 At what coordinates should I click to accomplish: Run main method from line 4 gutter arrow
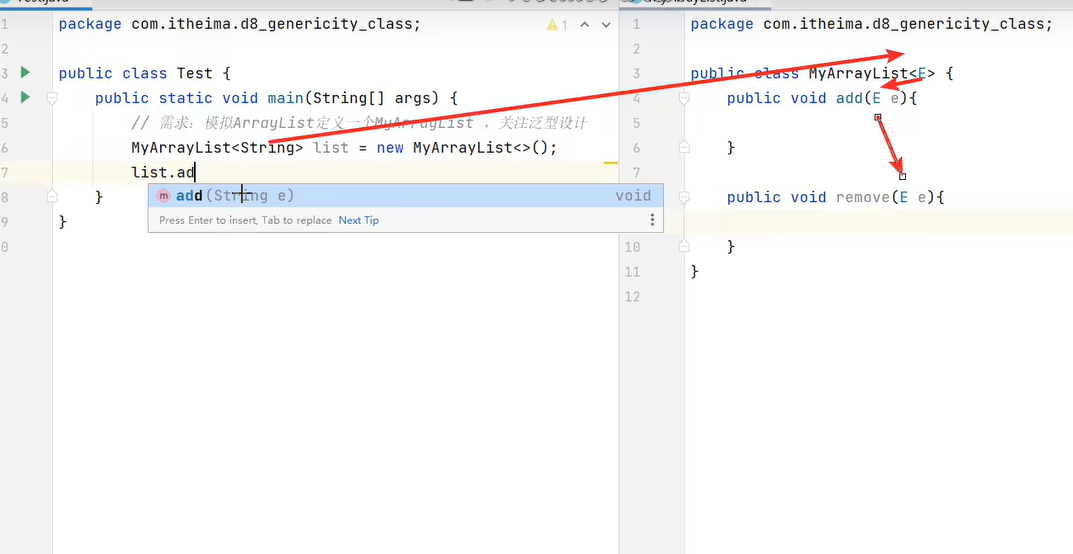coord(25,97)
